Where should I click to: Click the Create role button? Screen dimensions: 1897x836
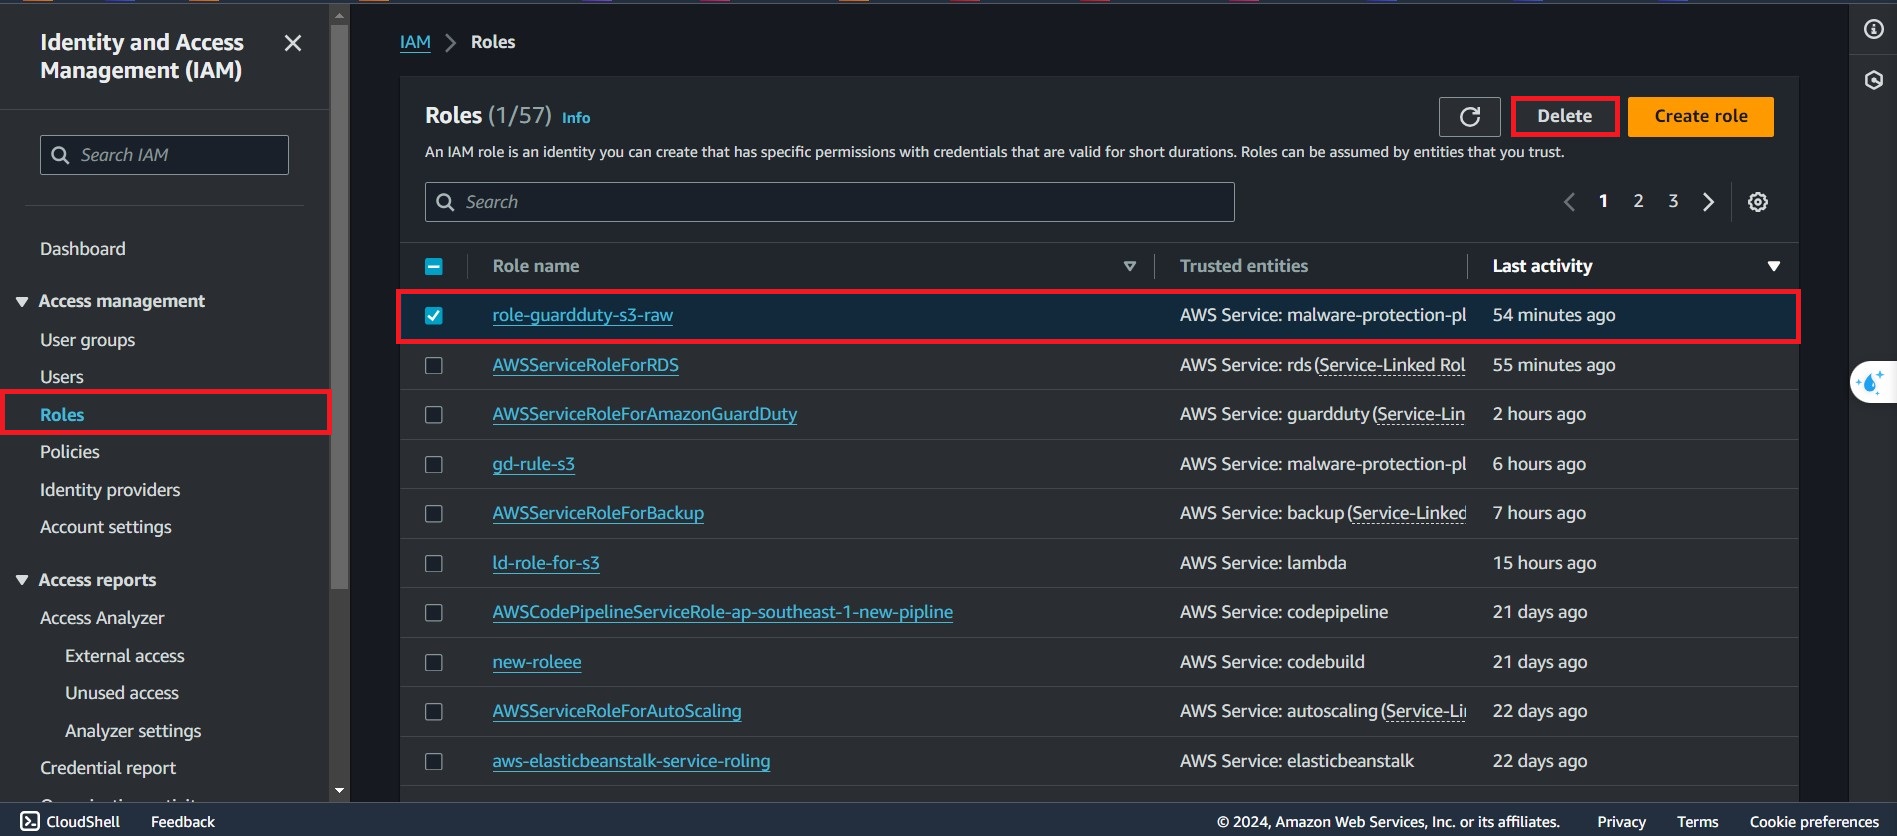pos(1700,117)
